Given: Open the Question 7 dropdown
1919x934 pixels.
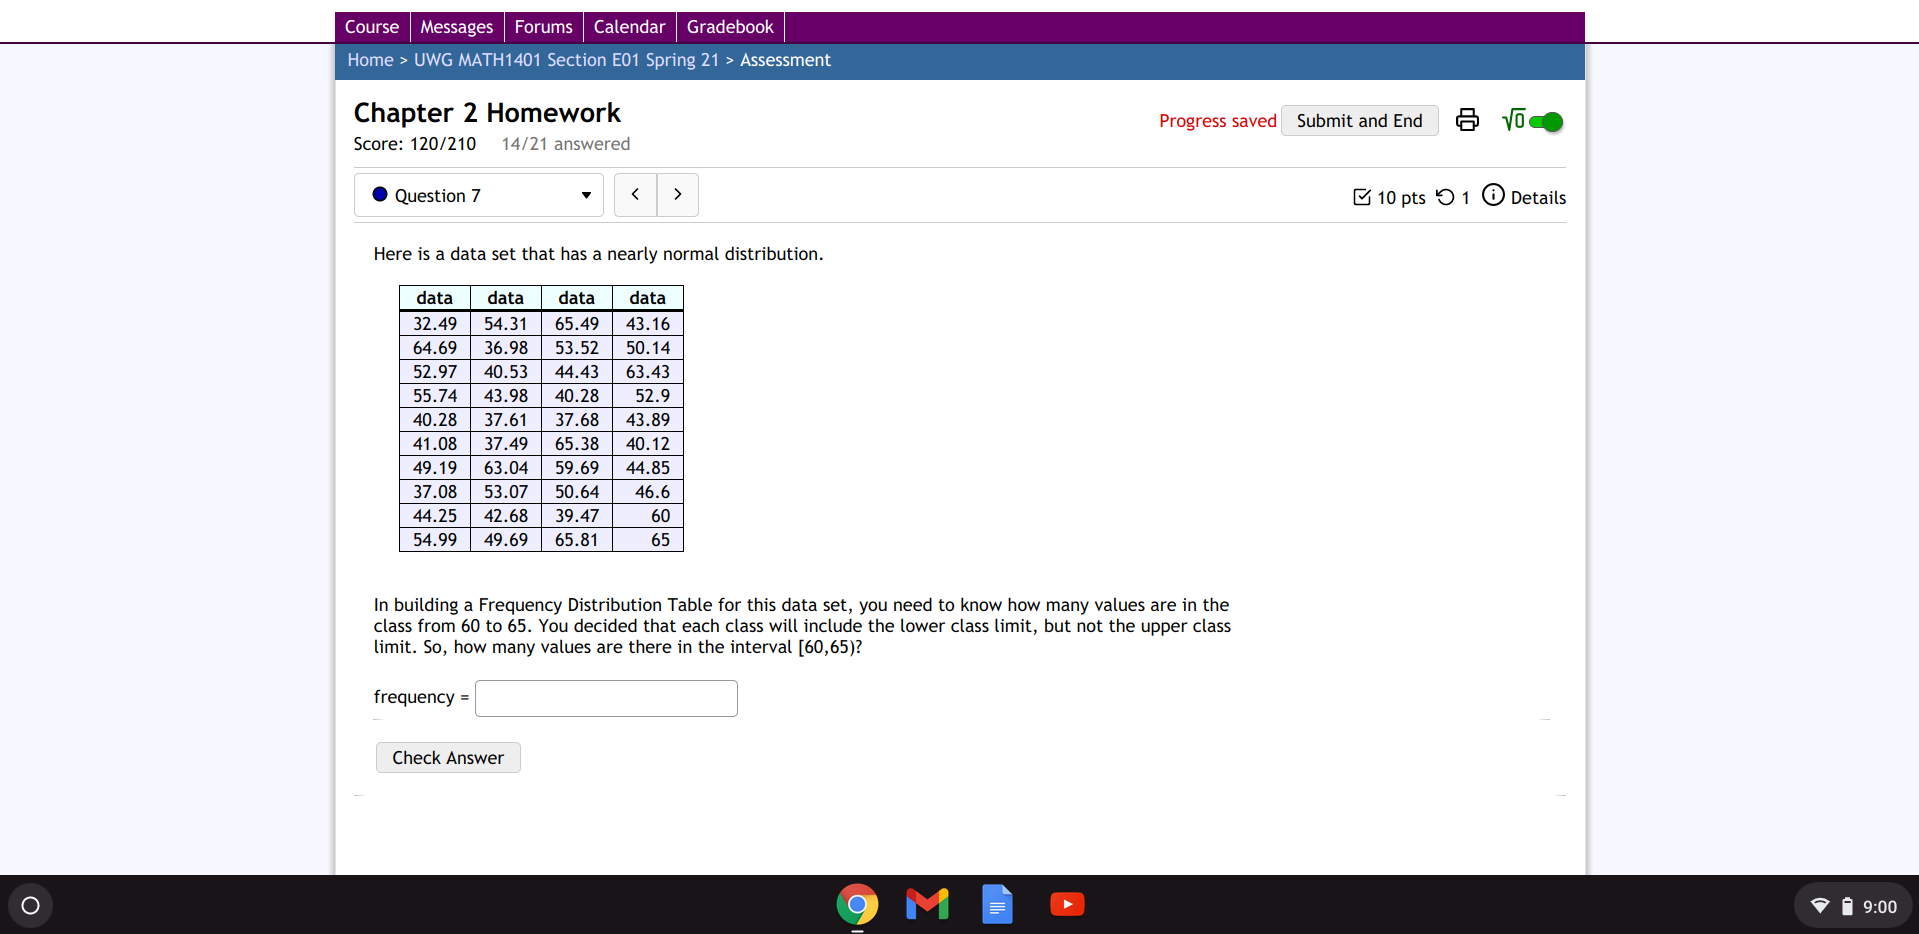Looking at the screenshot, I should tap(478, 195).
